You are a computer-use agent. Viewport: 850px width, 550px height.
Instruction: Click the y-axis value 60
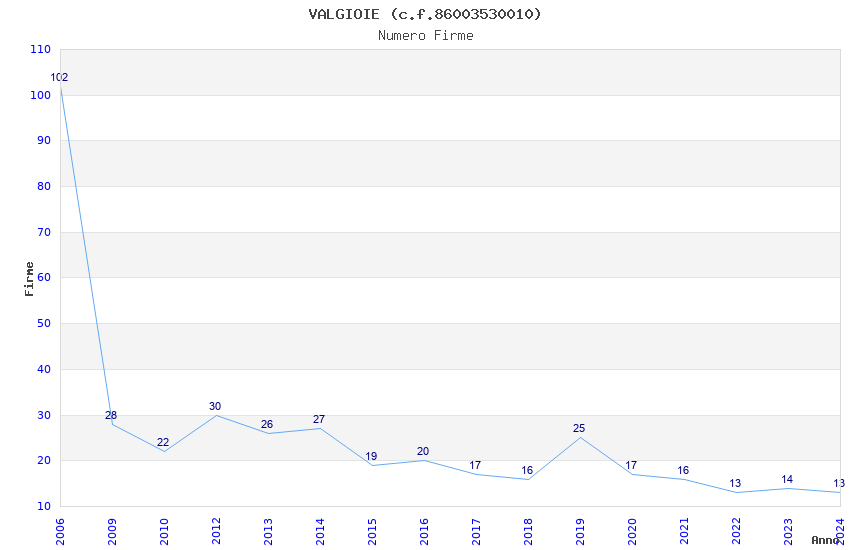pyautogui.click(x=43, y=277)
